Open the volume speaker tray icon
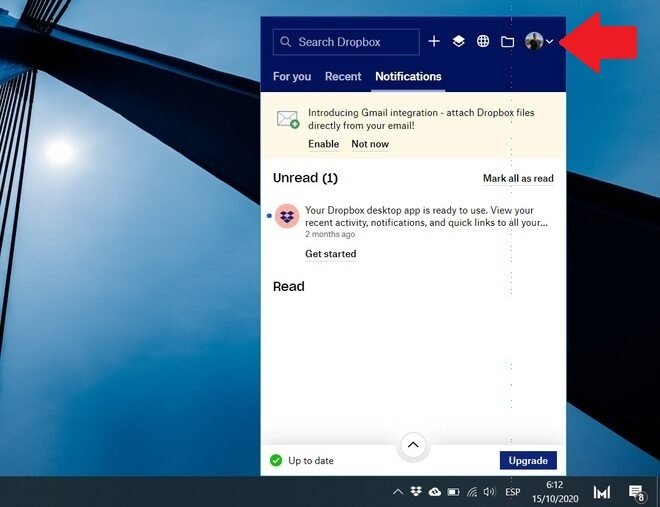Image resolution: width=660 pixels, height=507 pixels. pyautogui.click(x=489, y=491)
